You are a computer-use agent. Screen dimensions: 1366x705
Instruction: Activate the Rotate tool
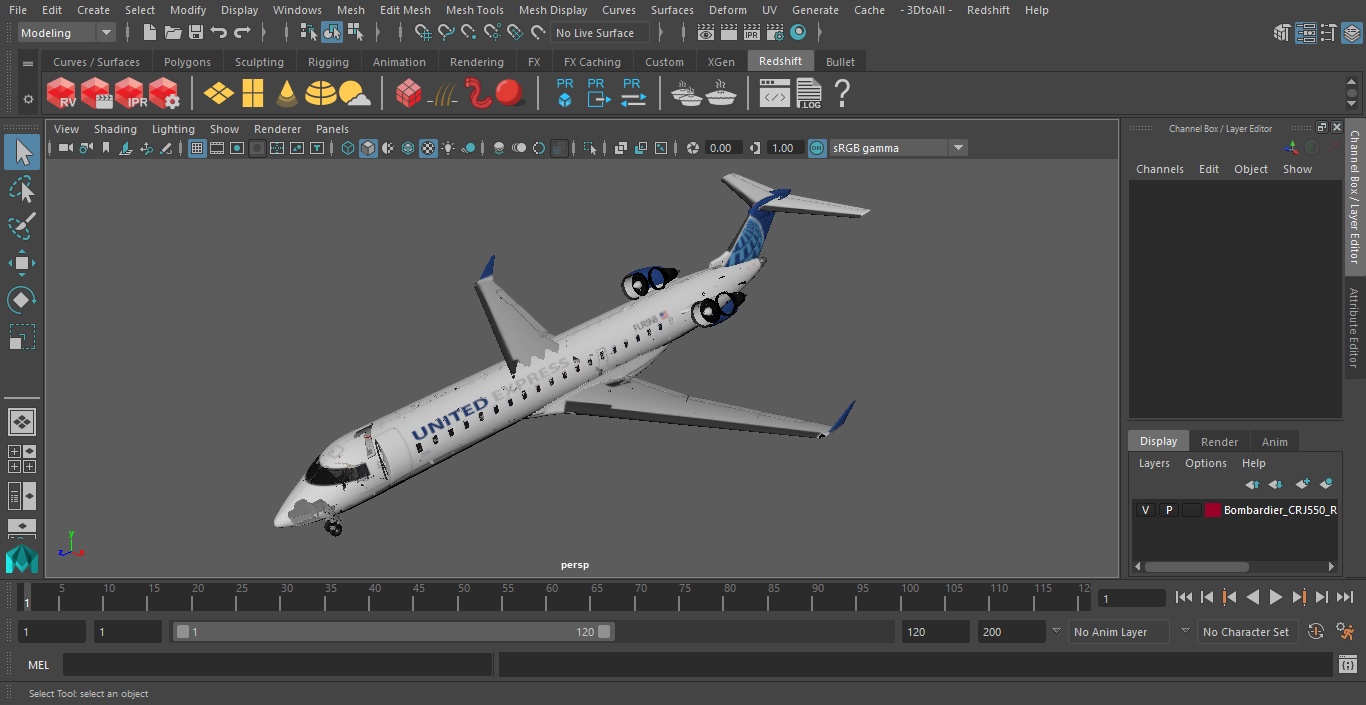(21, 300)
